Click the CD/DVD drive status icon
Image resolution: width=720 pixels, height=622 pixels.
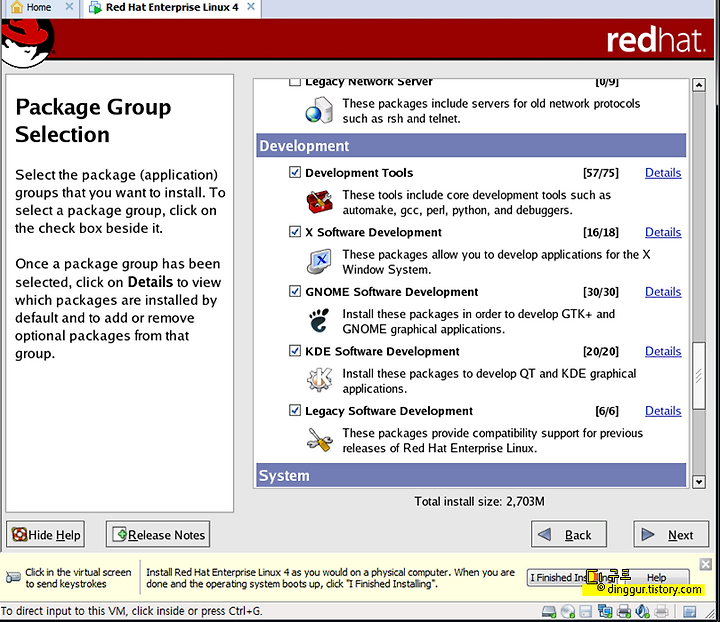click(568, 611)
